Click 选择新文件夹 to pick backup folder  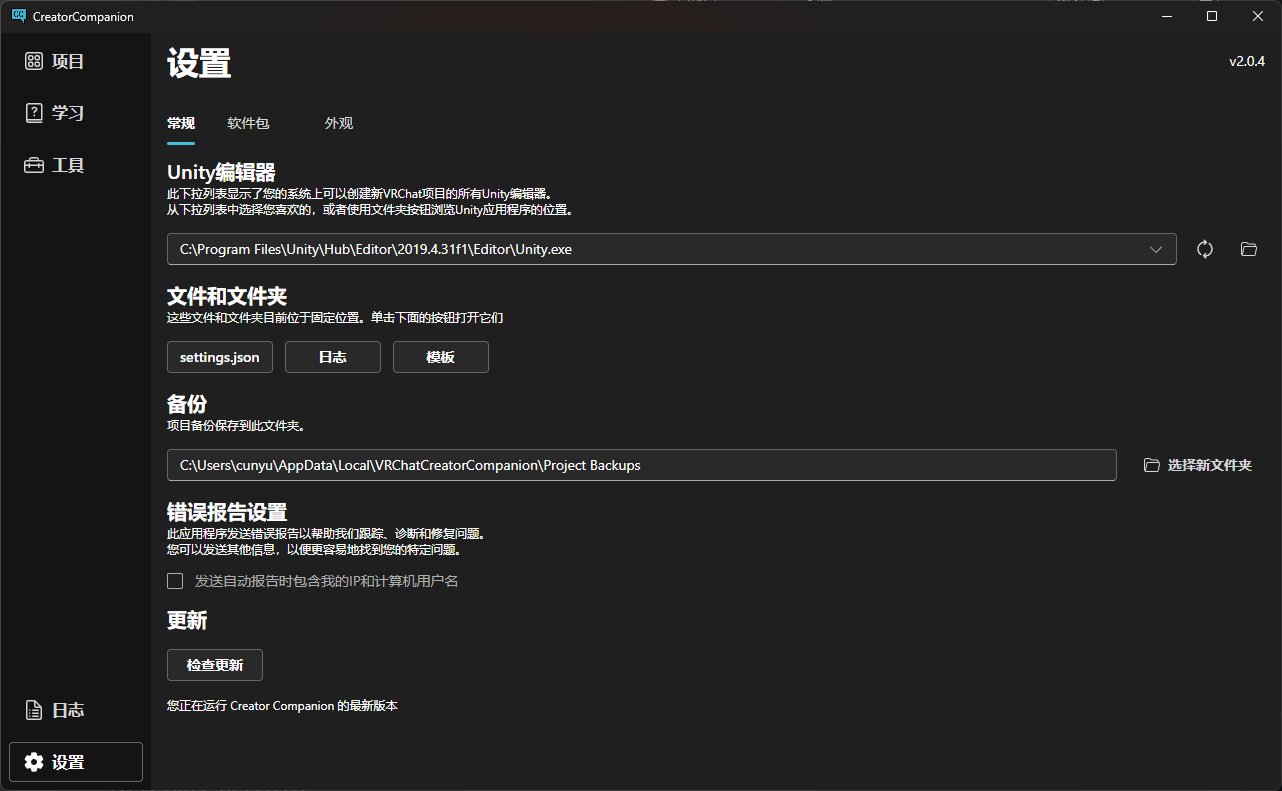(x=1198, y=465)
